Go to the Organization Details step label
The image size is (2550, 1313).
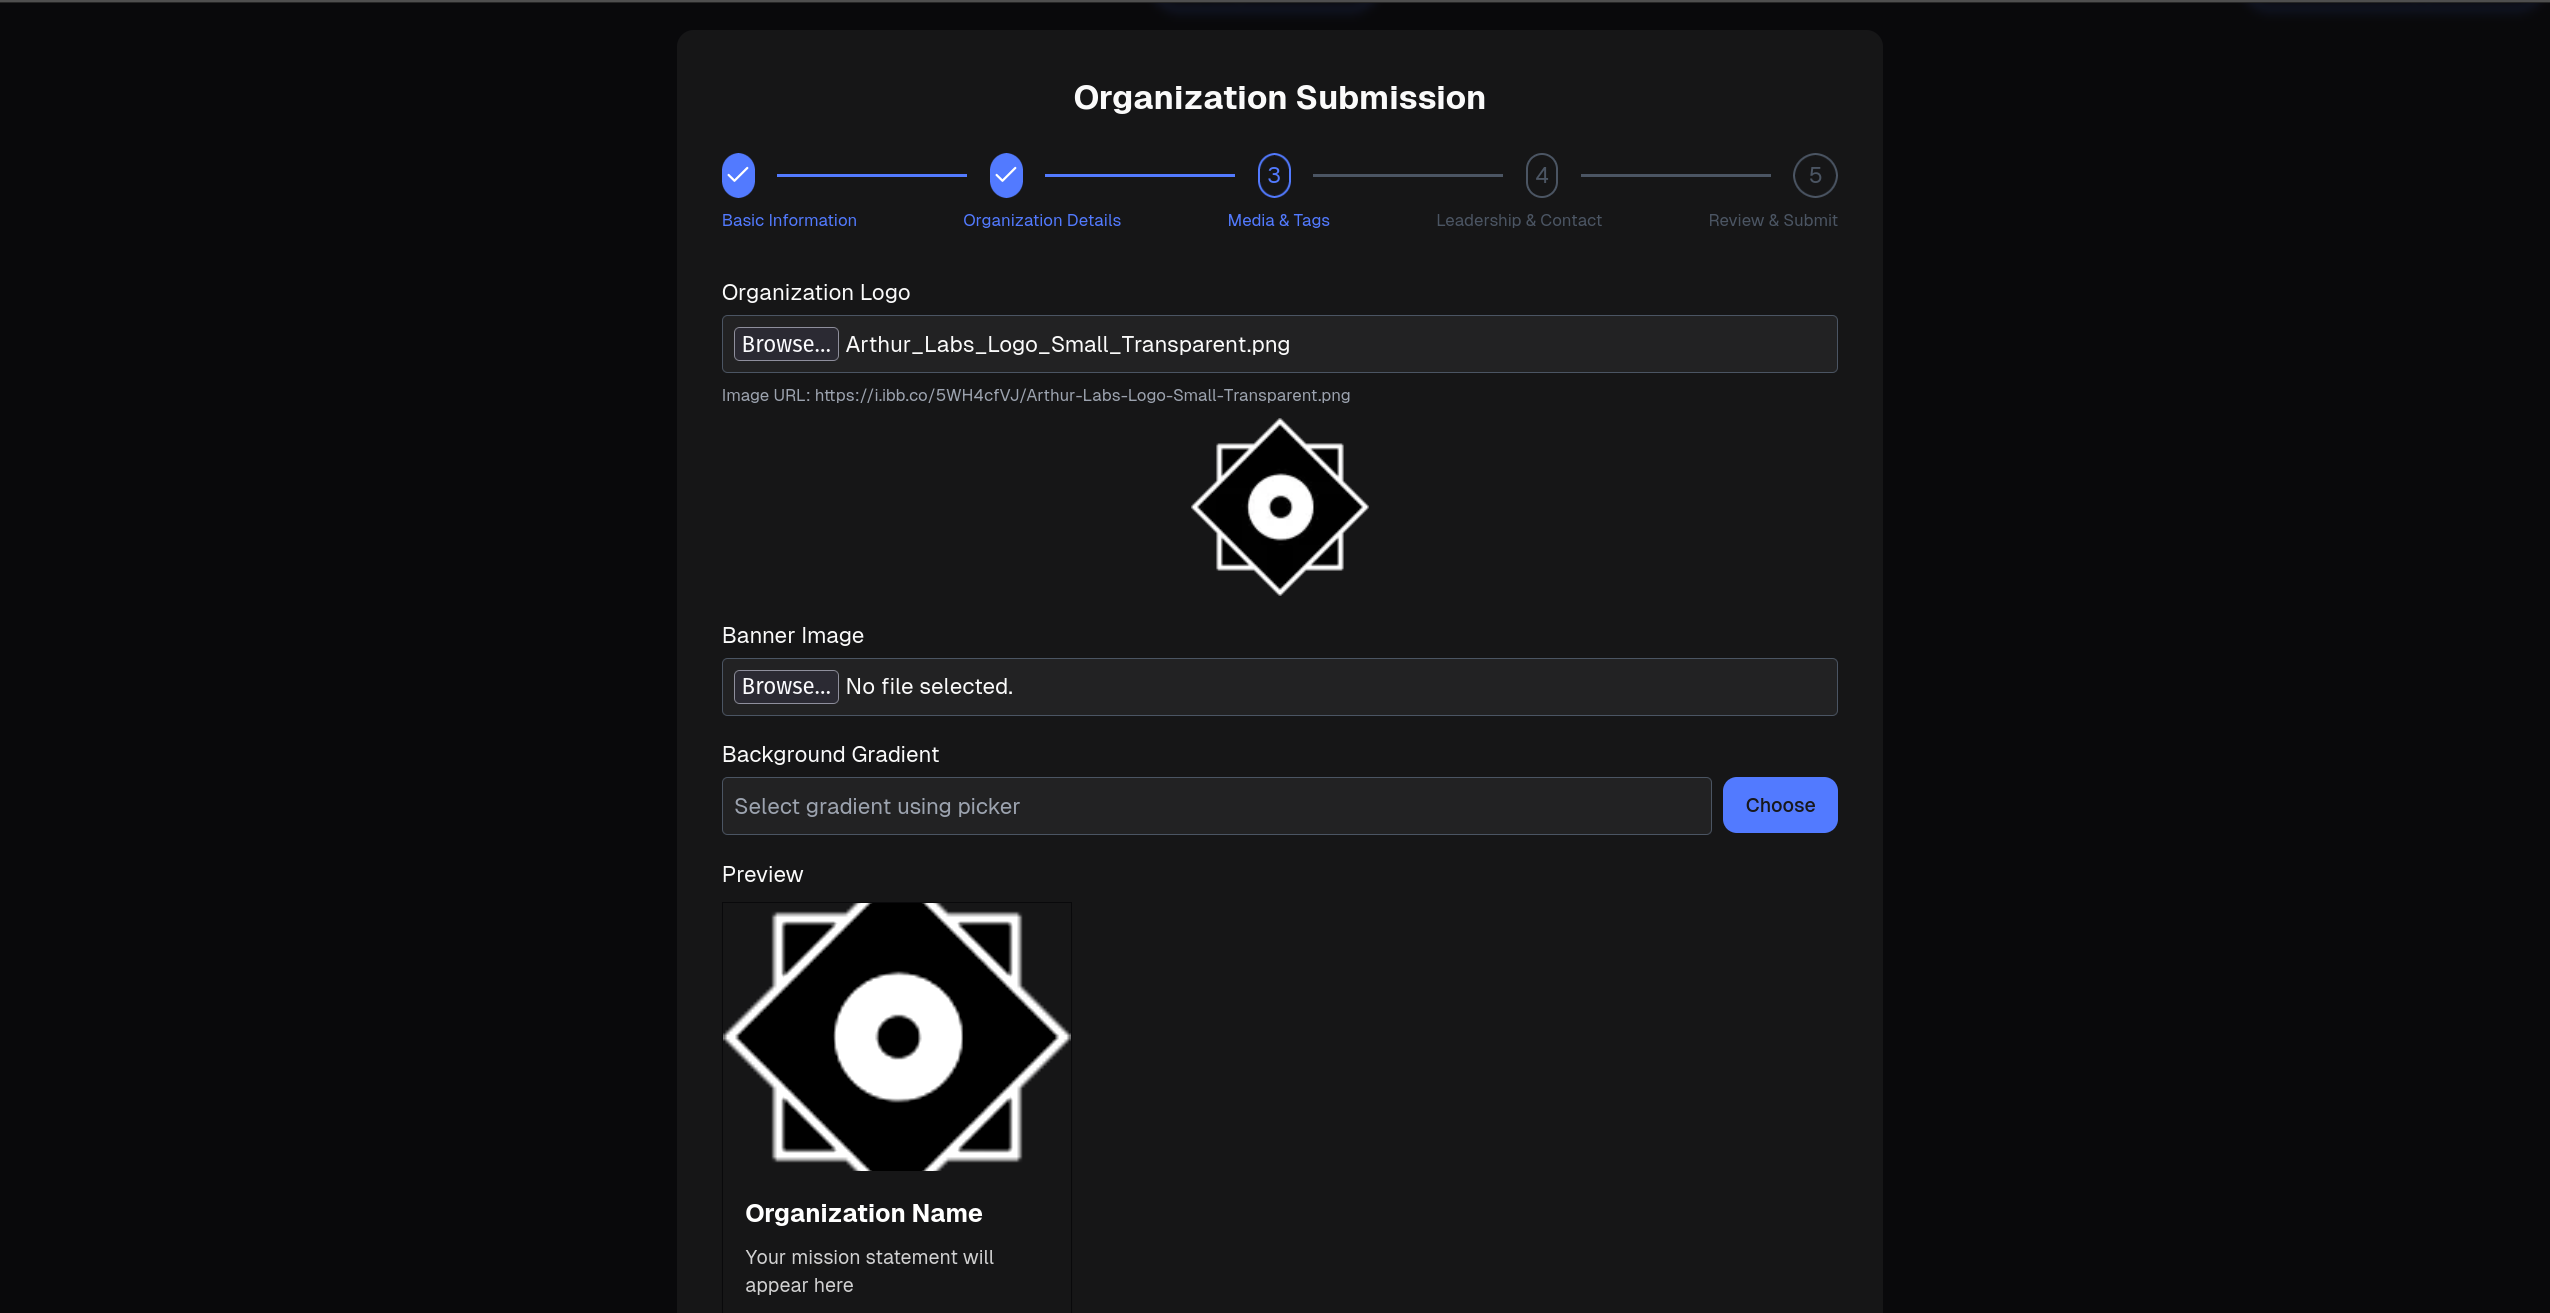[1041, 220]
